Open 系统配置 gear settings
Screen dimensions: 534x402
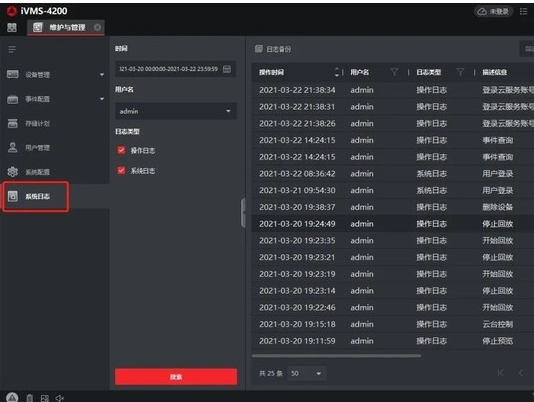point(13,172)
